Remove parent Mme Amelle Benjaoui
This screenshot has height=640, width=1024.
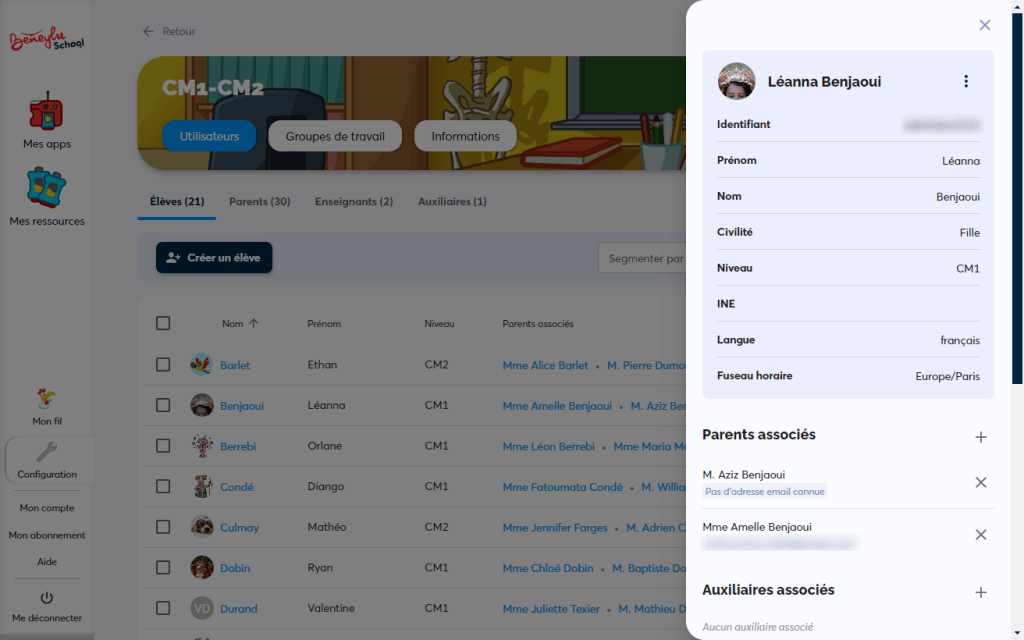tap(980, 534)
